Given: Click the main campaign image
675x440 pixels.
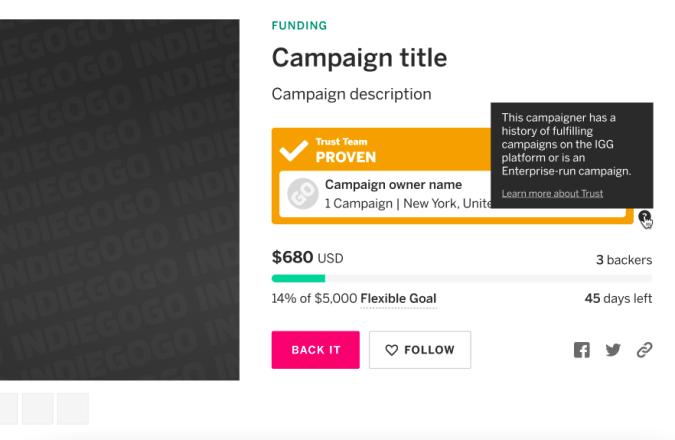Looking at the screenshot, I should [x=120, y=200].
